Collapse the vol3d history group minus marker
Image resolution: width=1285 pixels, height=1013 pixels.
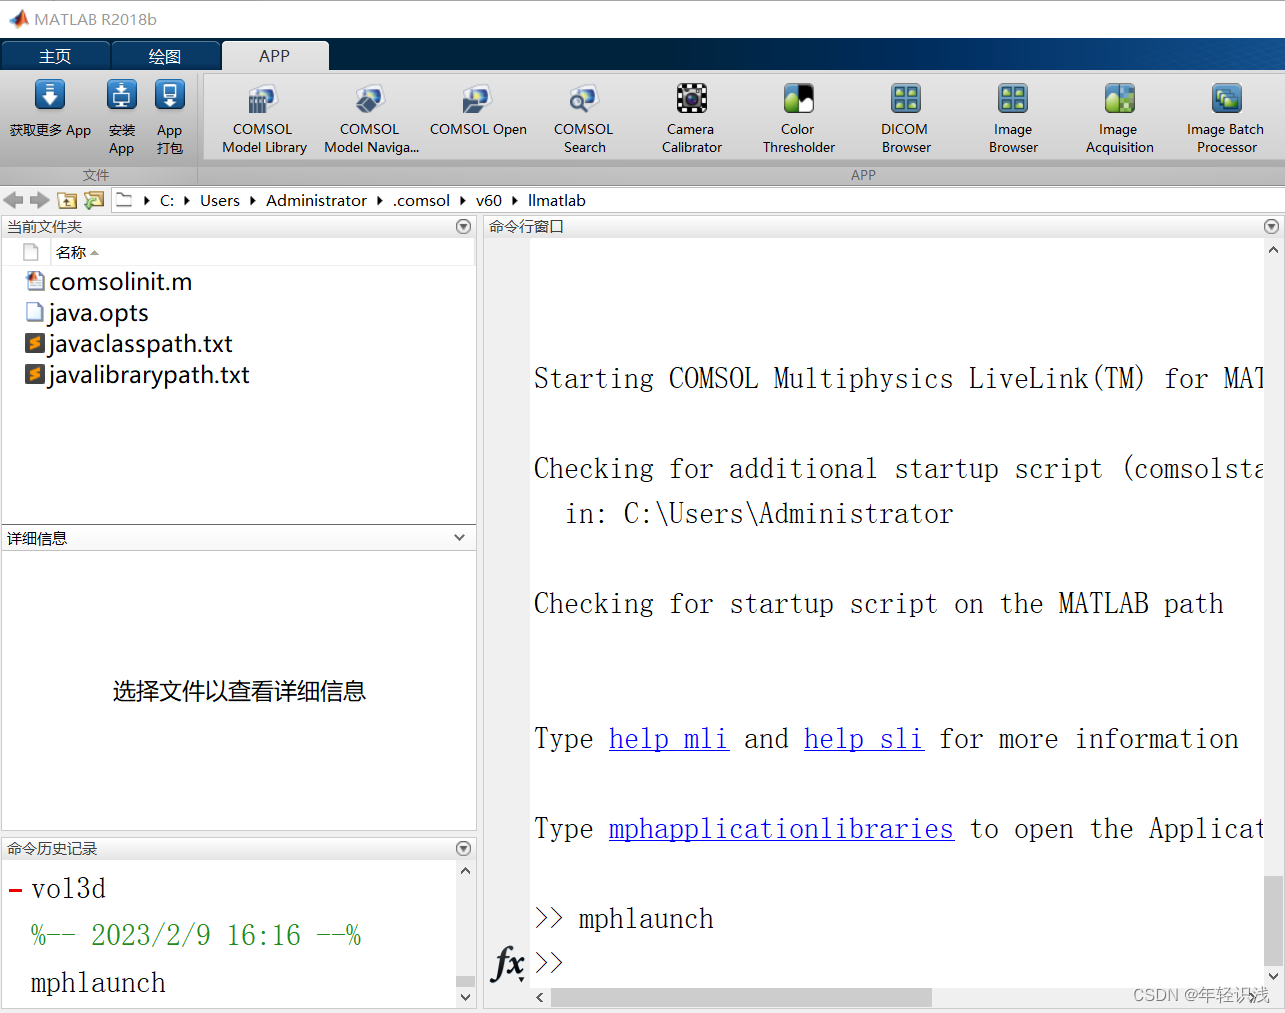coord(15,890)
